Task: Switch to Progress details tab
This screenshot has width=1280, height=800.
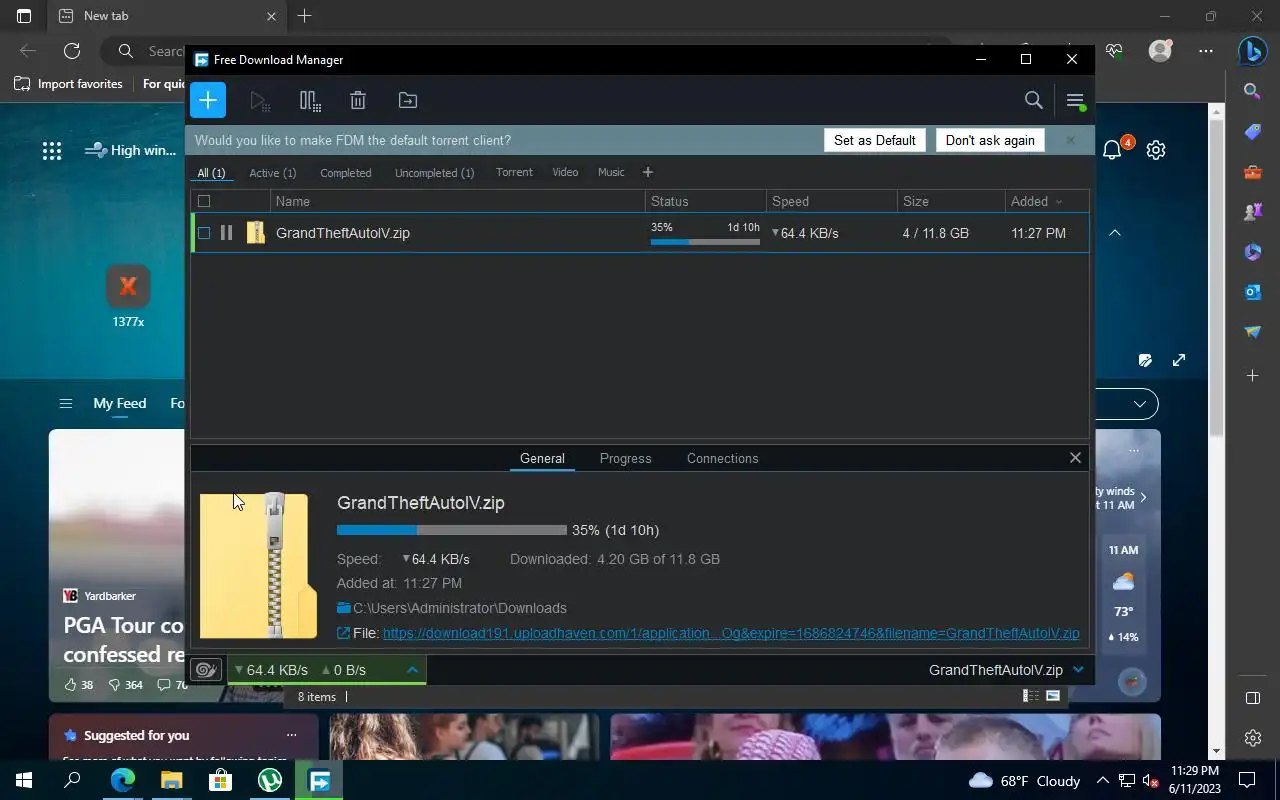Action: tap(626, 458)
